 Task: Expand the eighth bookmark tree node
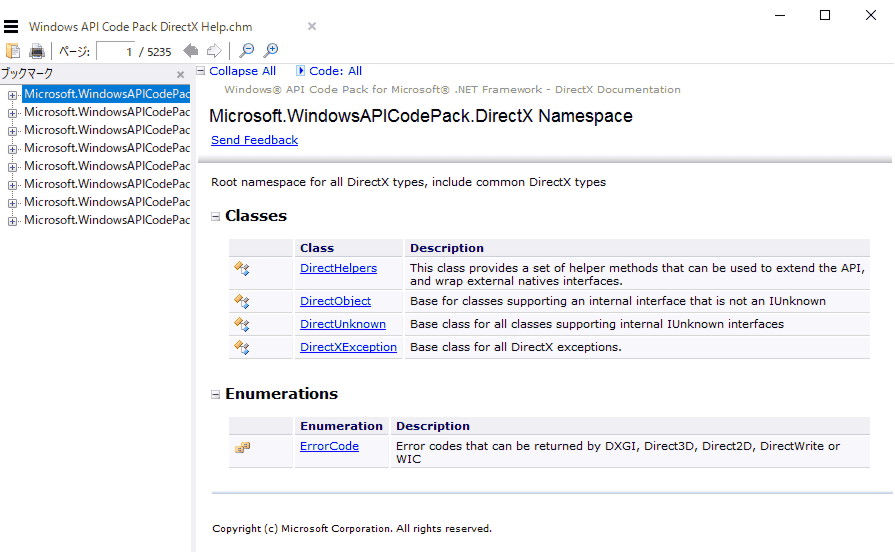click(12, 221)
